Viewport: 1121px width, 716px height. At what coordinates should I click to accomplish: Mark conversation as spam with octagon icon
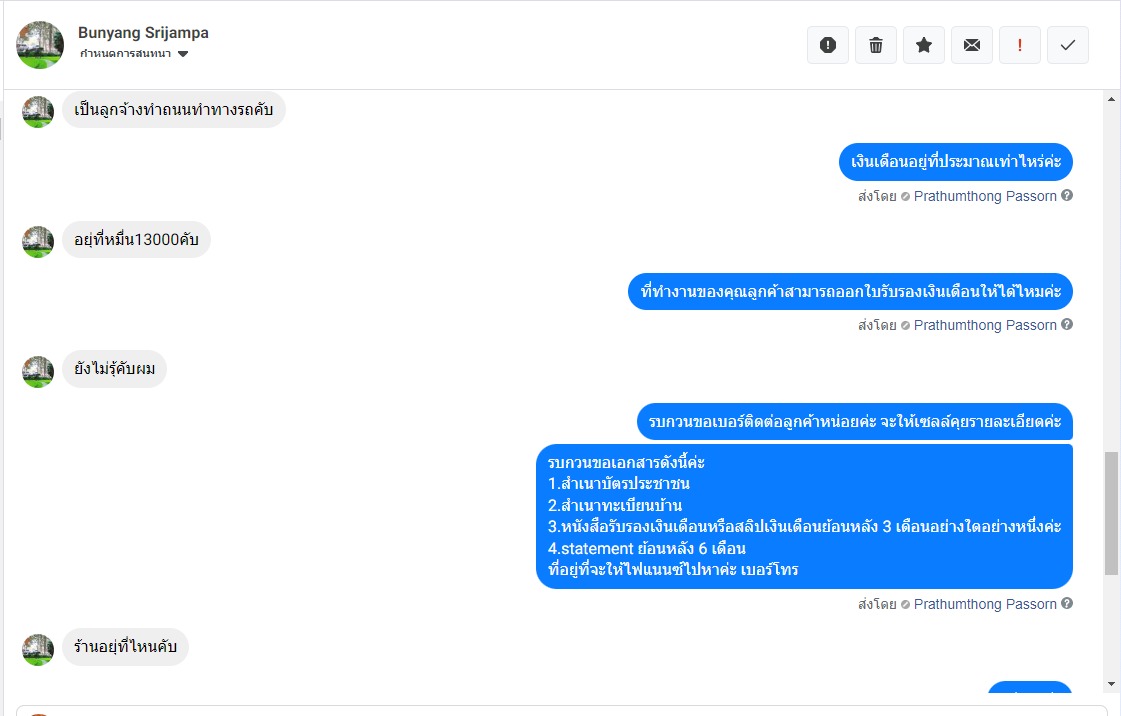point(828,45)
